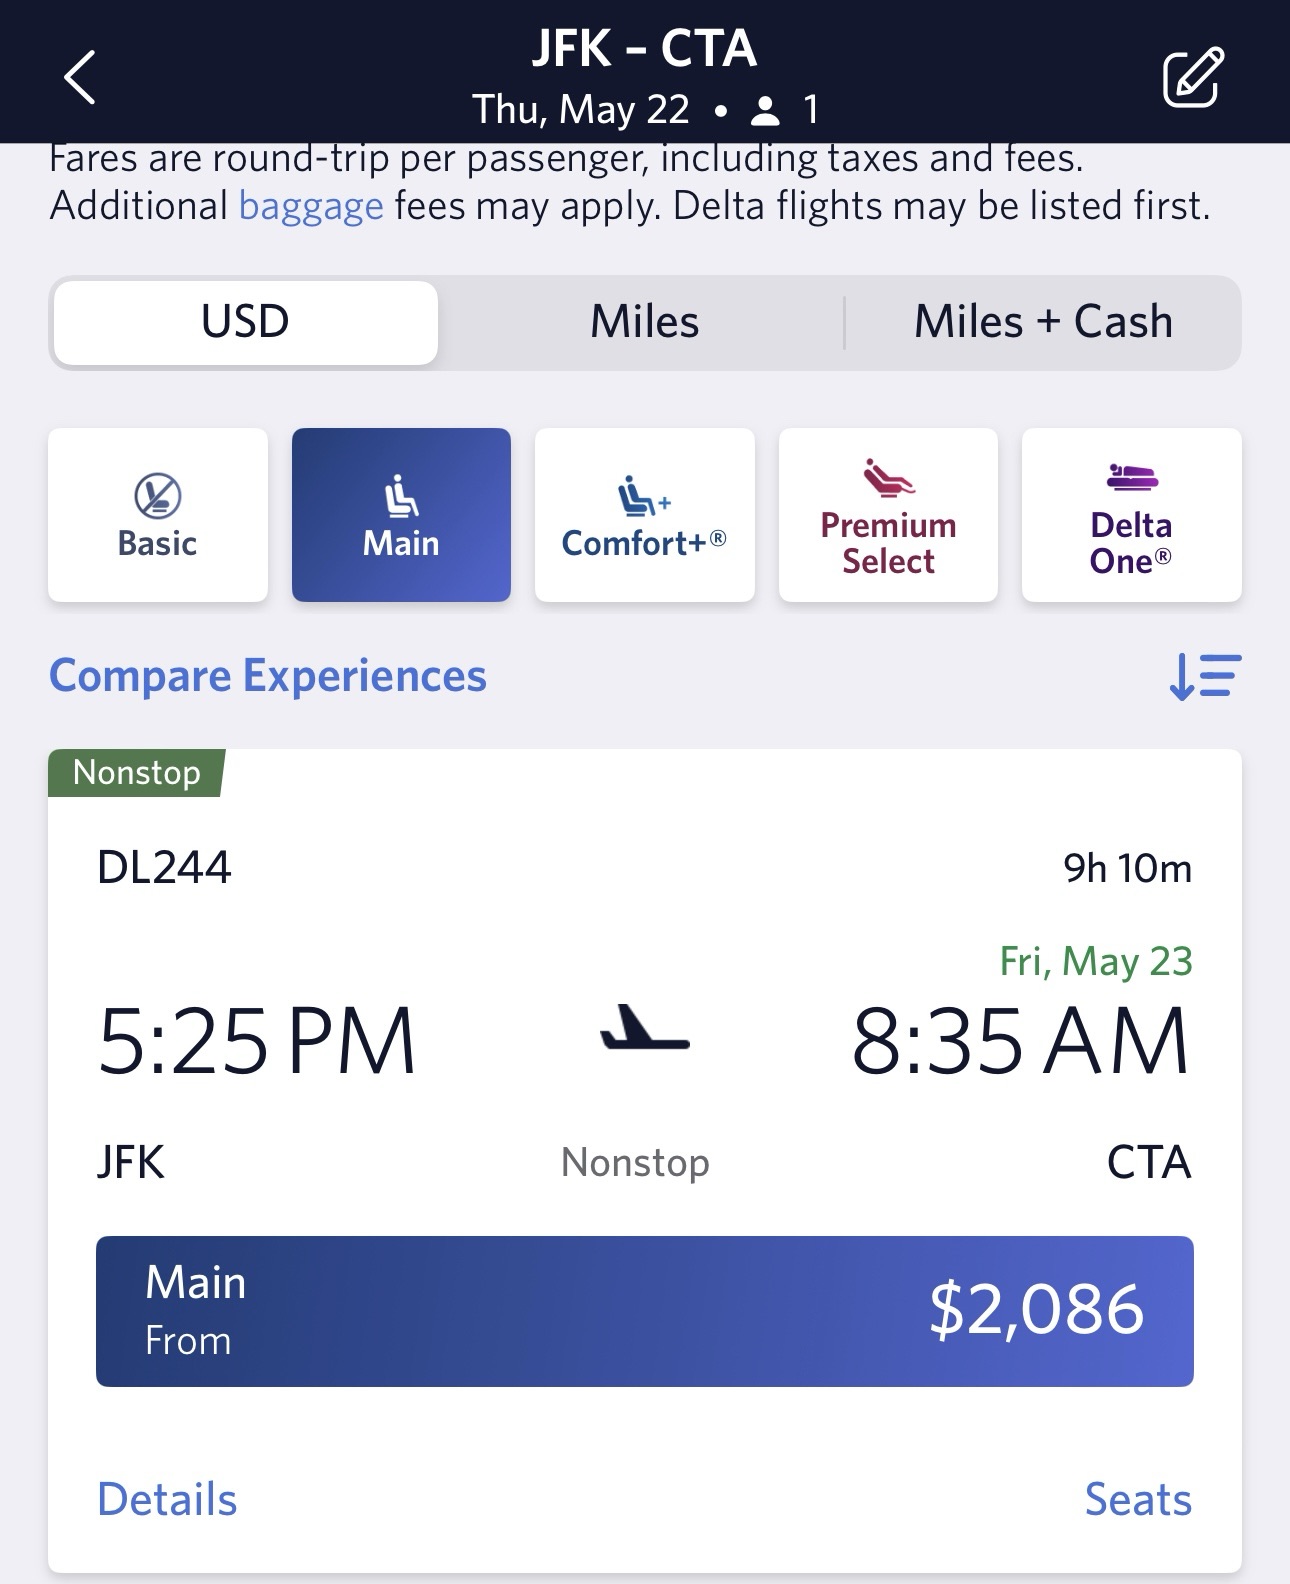
Task: Select the Delta One lie-flat icon
Action: pyautogui.click(x=1131, y=478)
